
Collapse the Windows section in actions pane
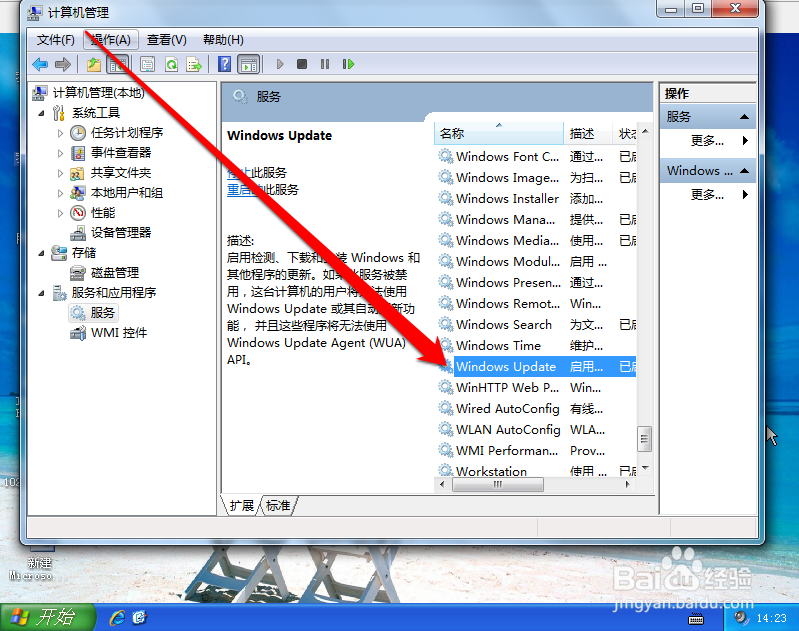tap(744, 171)
